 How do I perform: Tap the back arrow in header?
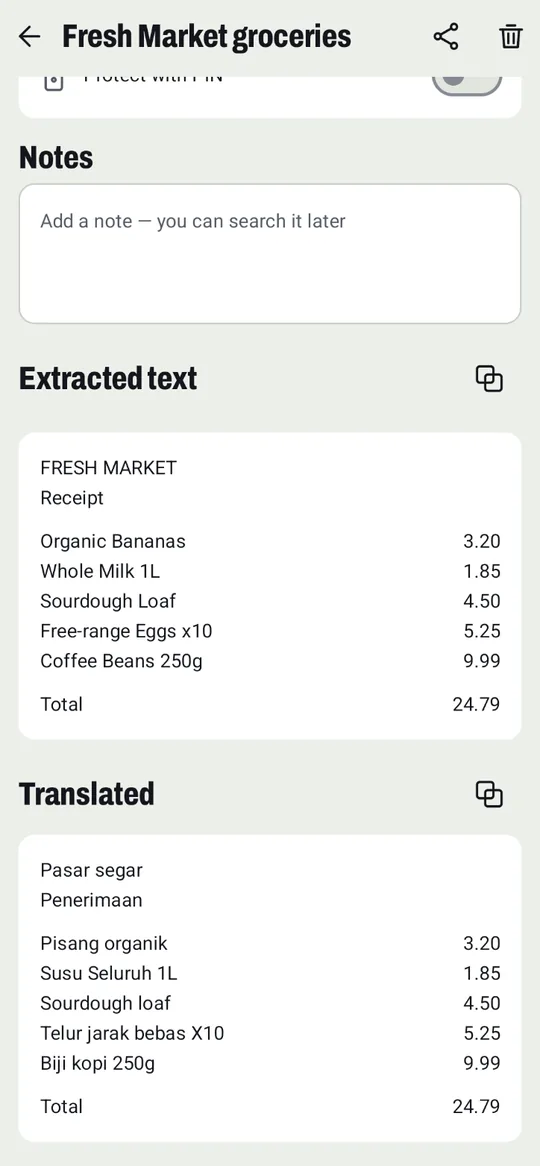click(29, 36)
